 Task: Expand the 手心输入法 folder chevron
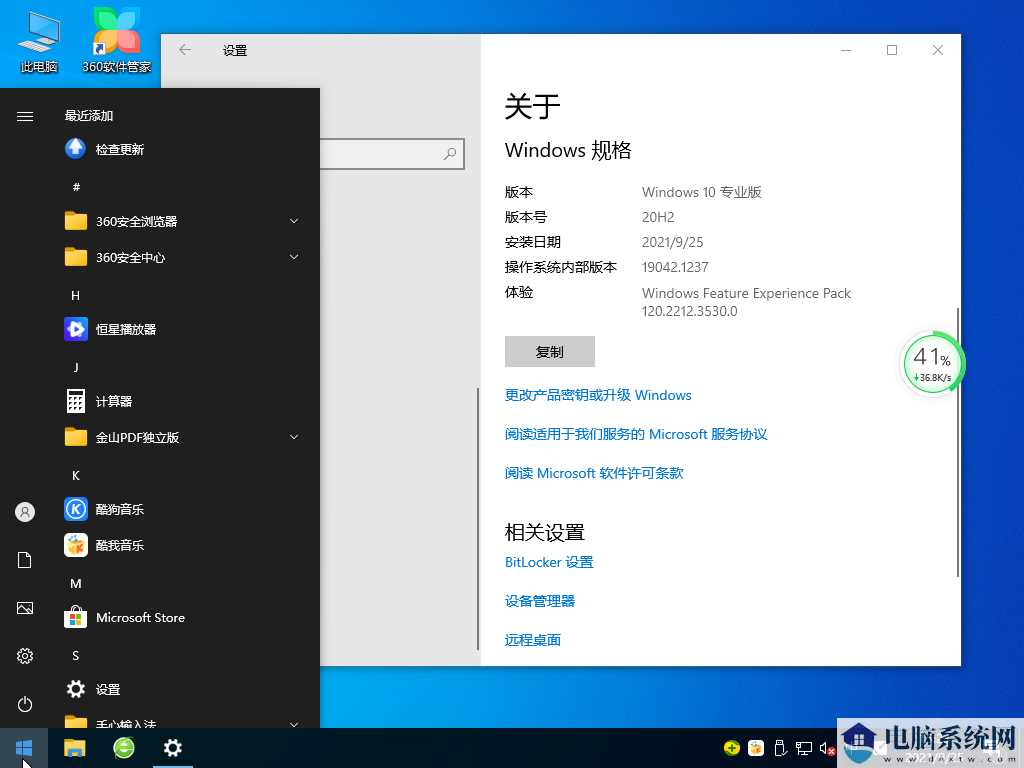294,724
